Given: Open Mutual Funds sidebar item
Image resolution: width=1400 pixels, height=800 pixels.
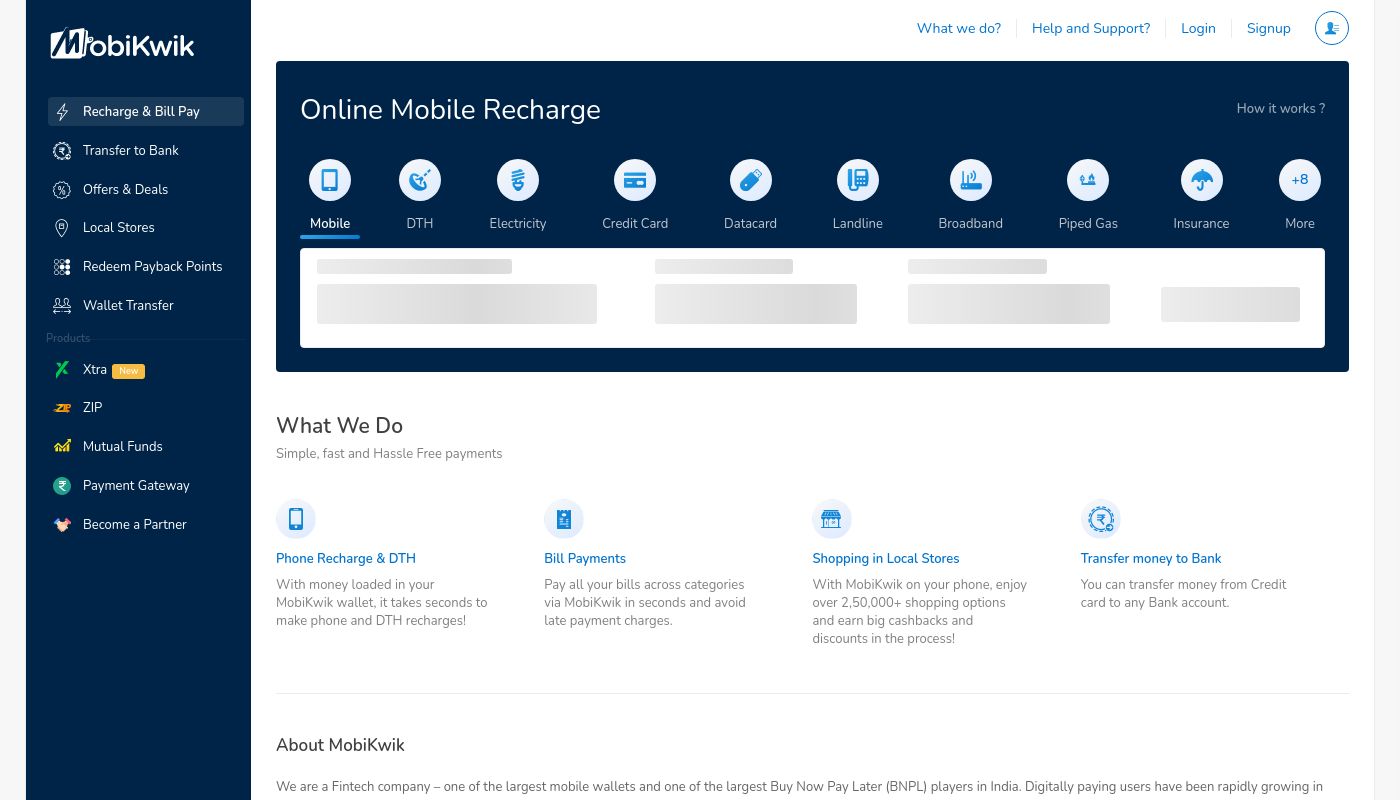Looking at the screenshot, I should tap(122, 447).
